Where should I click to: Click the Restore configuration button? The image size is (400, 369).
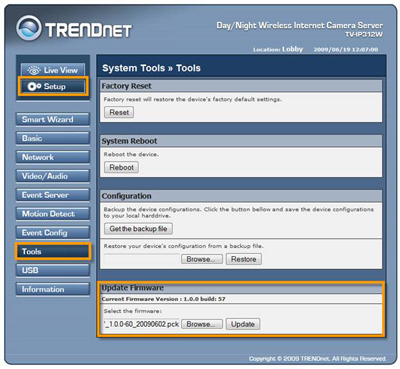click(244, 259)
